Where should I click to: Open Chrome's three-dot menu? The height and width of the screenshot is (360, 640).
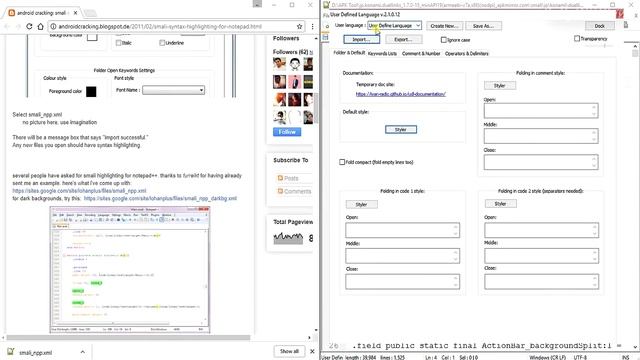click(312, 26)
